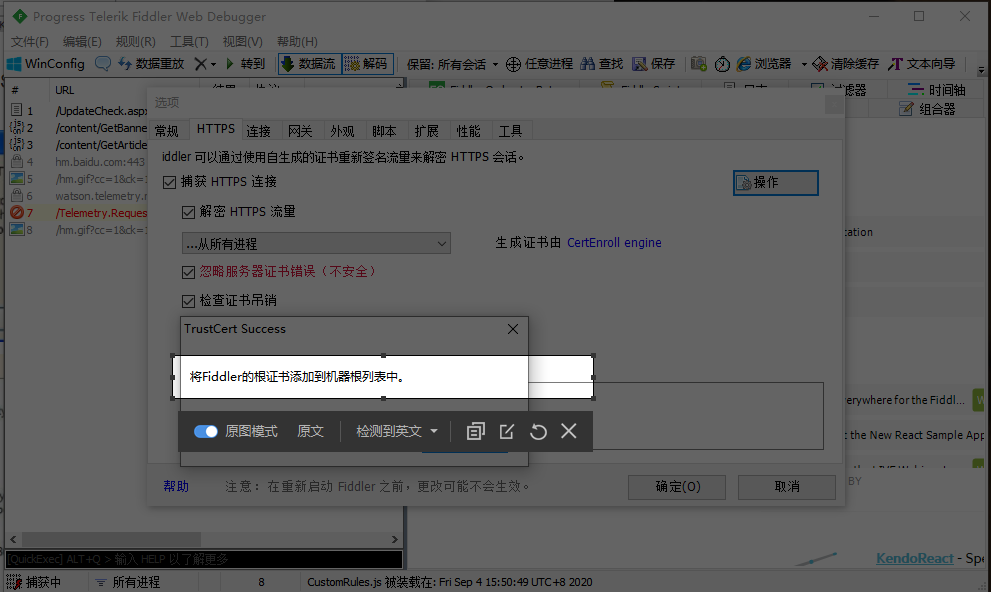Open the 检测到英文 language dropdown

click(396, 431)
